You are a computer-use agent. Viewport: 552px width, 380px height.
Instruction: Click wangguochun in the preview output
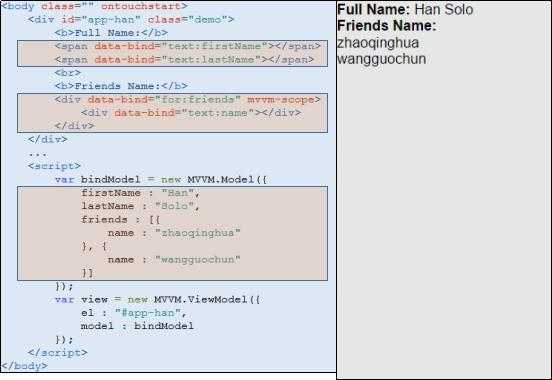[x=382, y=59]
